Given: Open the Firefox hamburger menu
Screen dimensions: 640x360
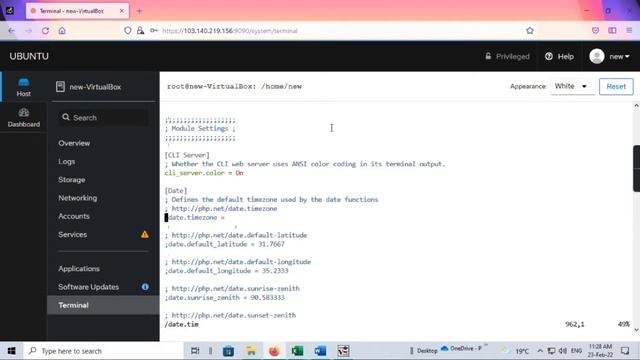Looking at the screenshot, I should point(629,31).
